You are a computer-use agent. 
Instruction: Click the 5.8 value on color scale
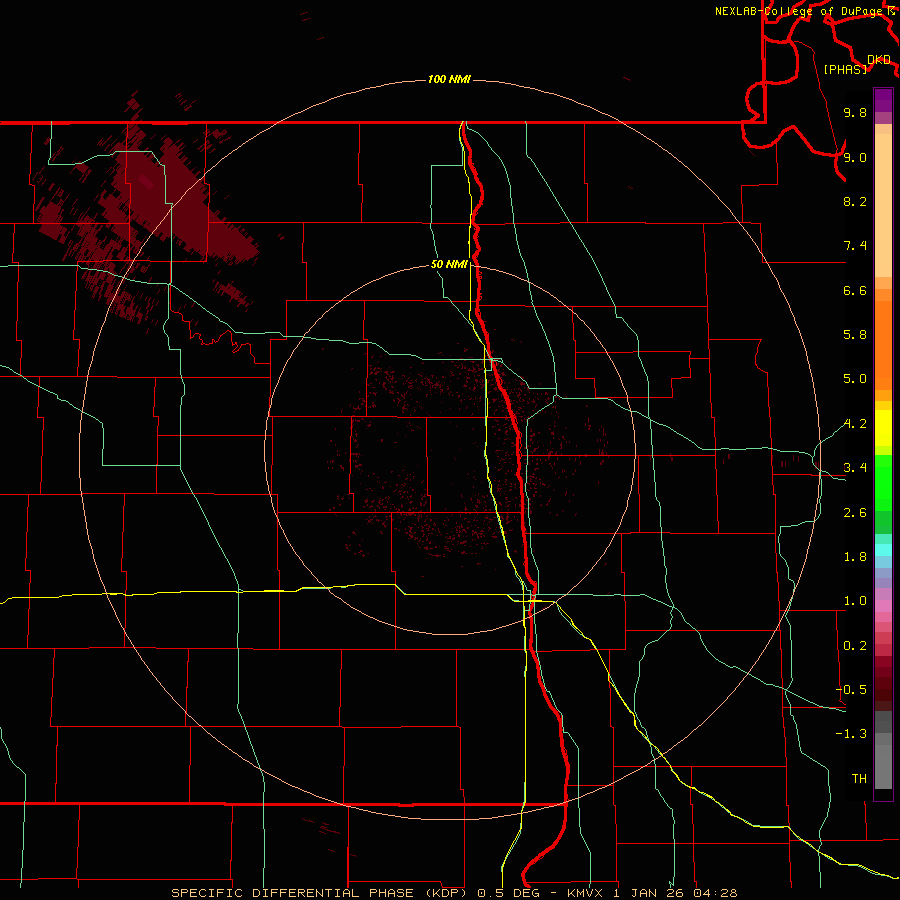855,335
